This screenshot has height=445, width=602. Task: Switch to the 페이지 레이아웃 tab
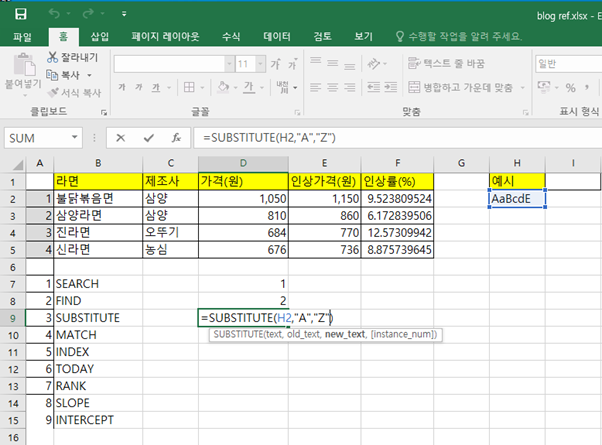(165, 36)
